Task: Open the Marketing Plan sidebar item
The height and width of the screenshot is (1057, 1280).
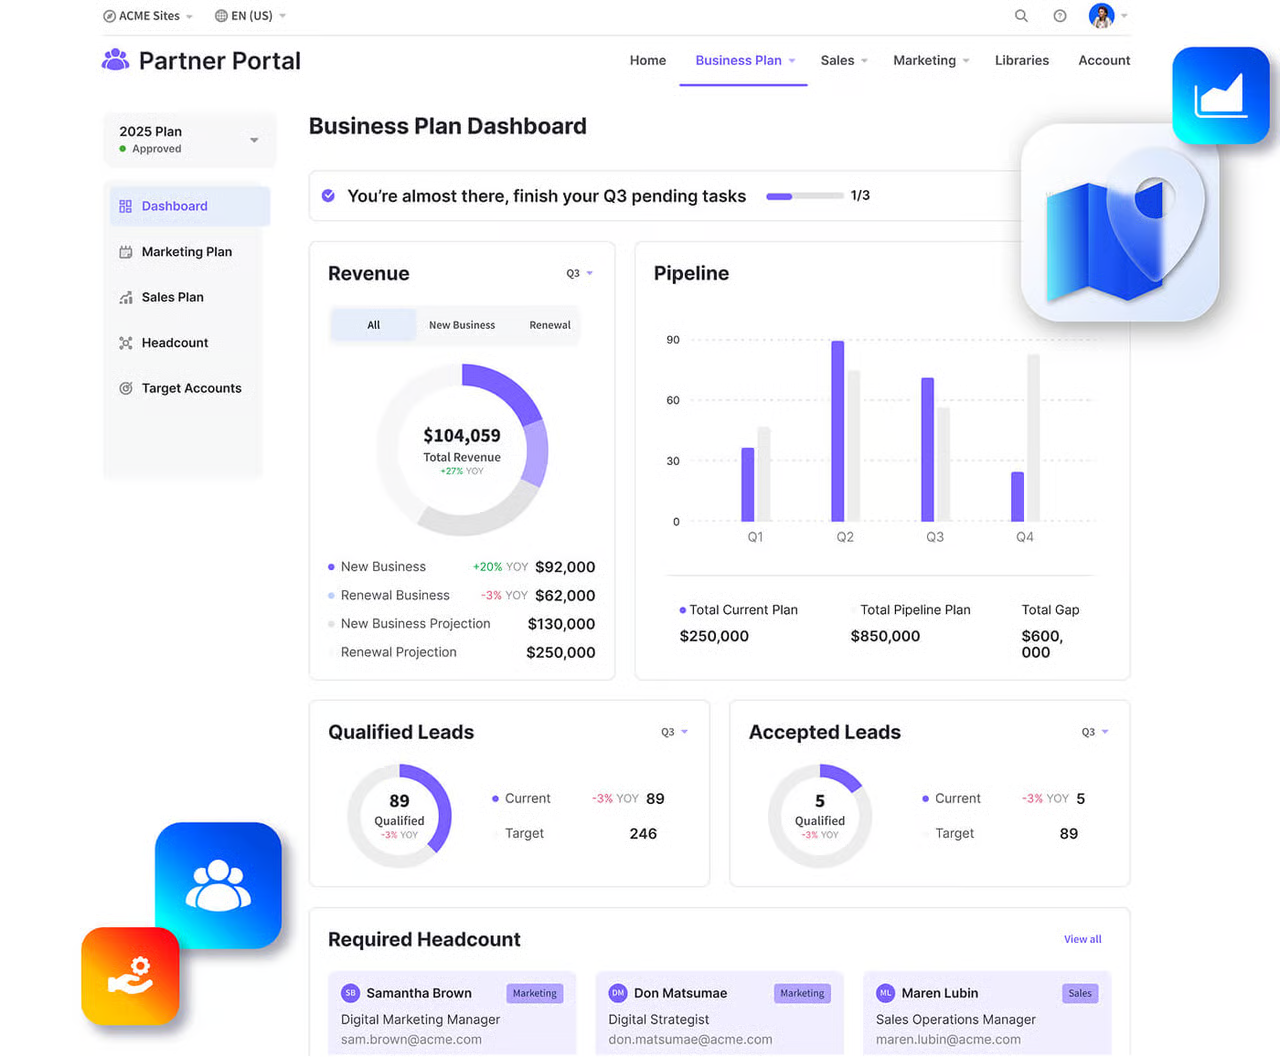Action: point(186,252)
